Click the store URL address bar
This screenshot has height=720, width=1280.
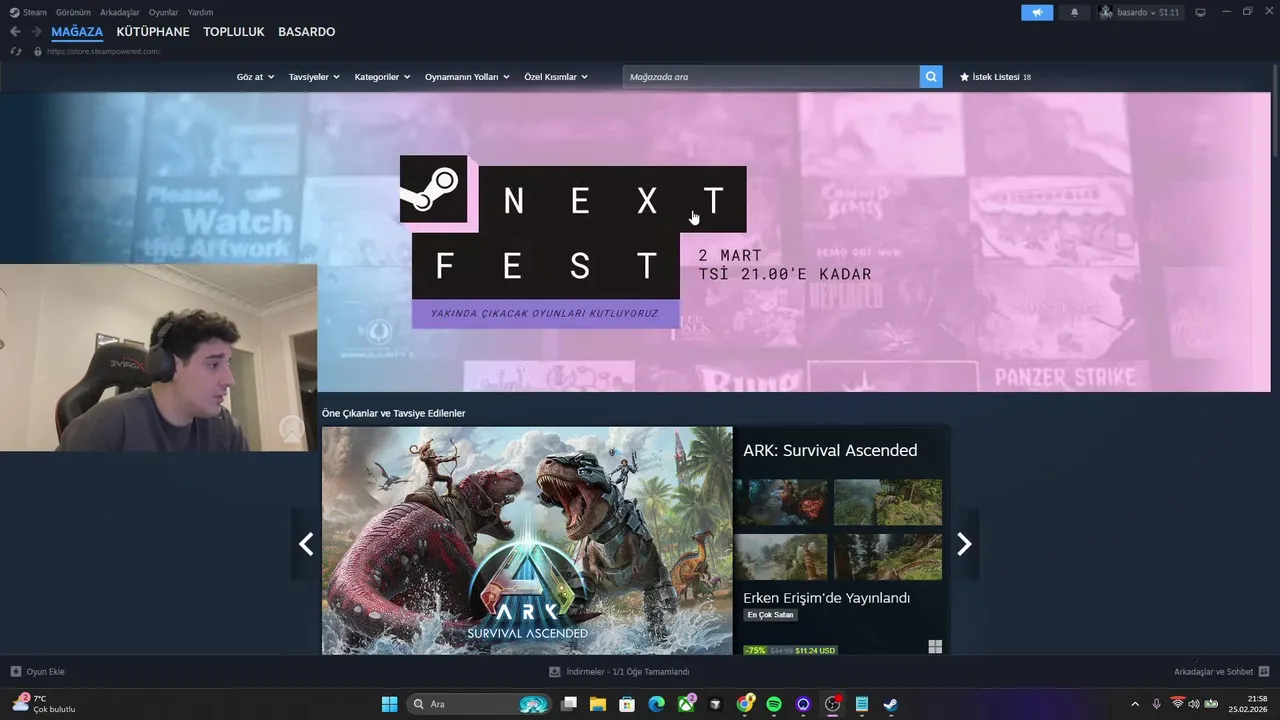coord(103,51)
